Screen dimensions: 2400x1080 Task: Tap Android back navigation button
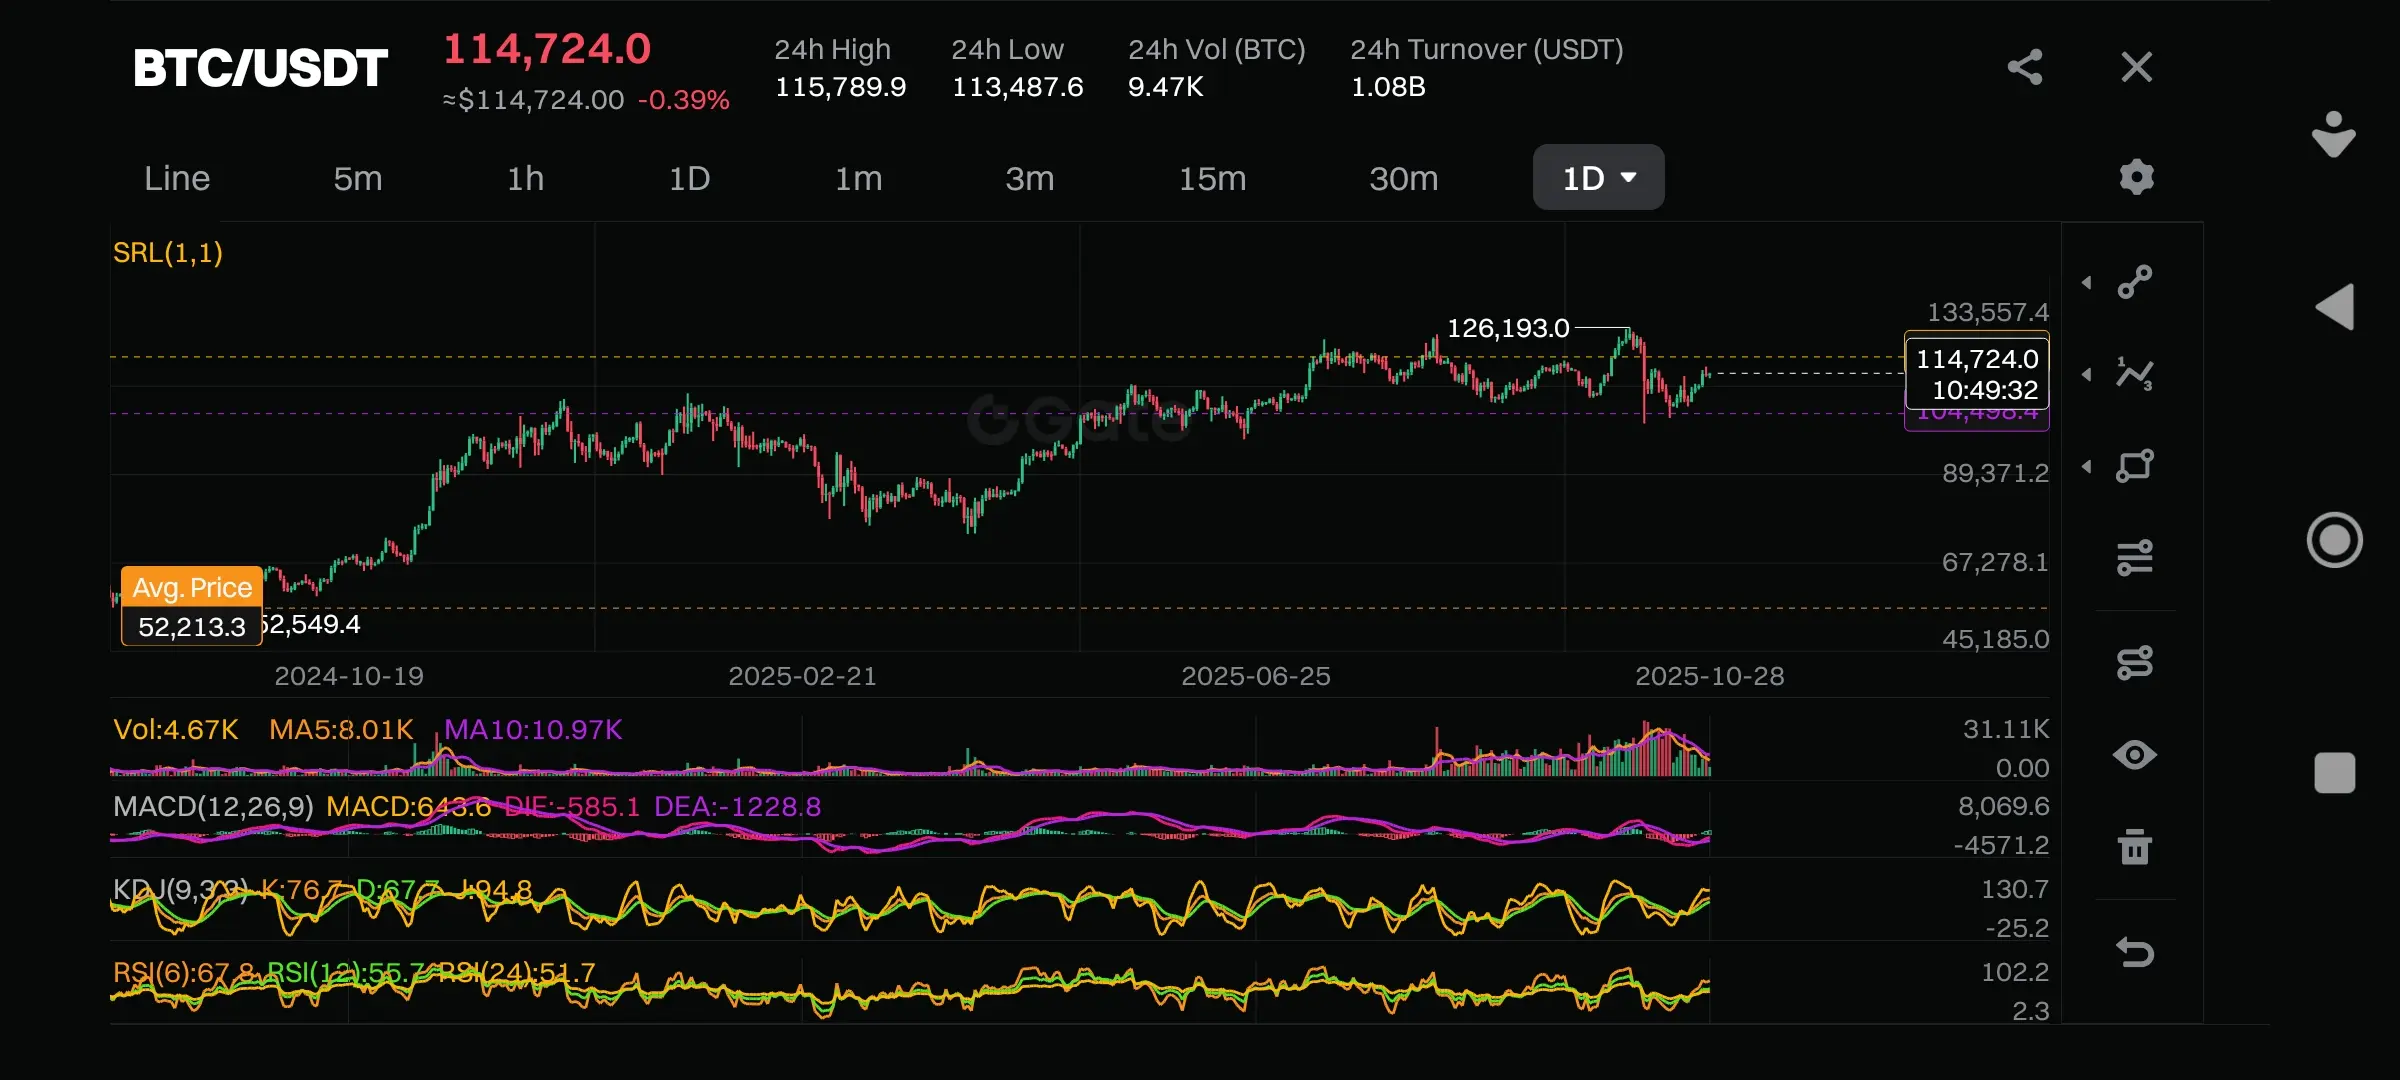(2335, 307)
